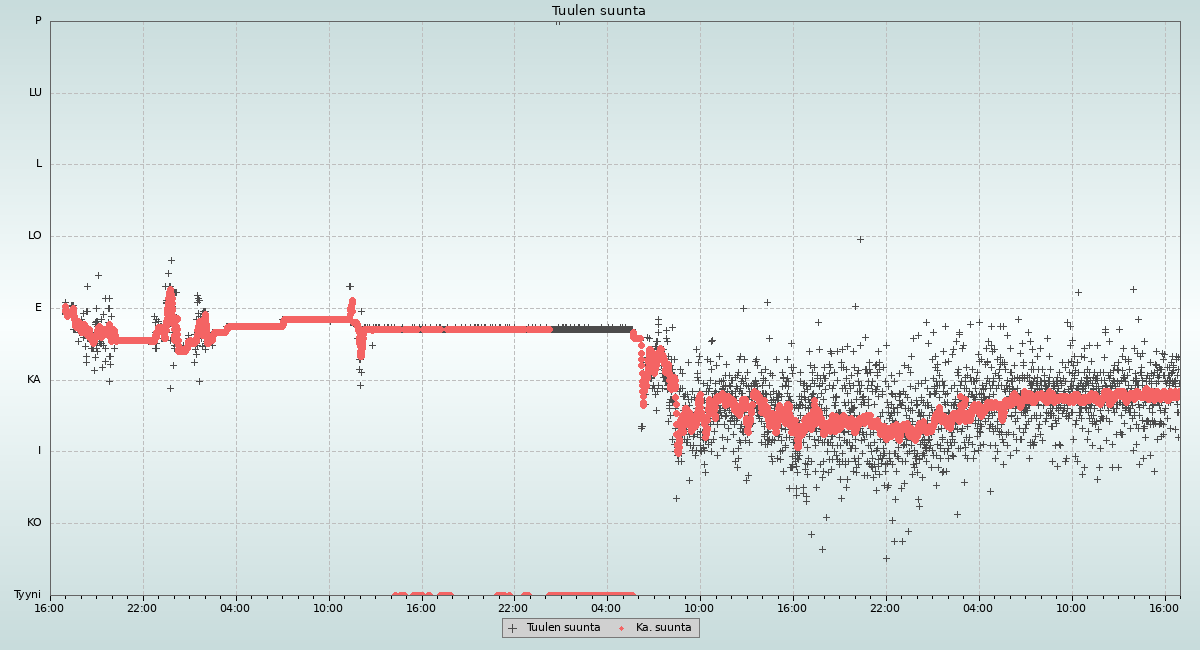Click the lone data point at chart top
Viewport: 1200px width, 650px height.
click(x=558, y=21)
